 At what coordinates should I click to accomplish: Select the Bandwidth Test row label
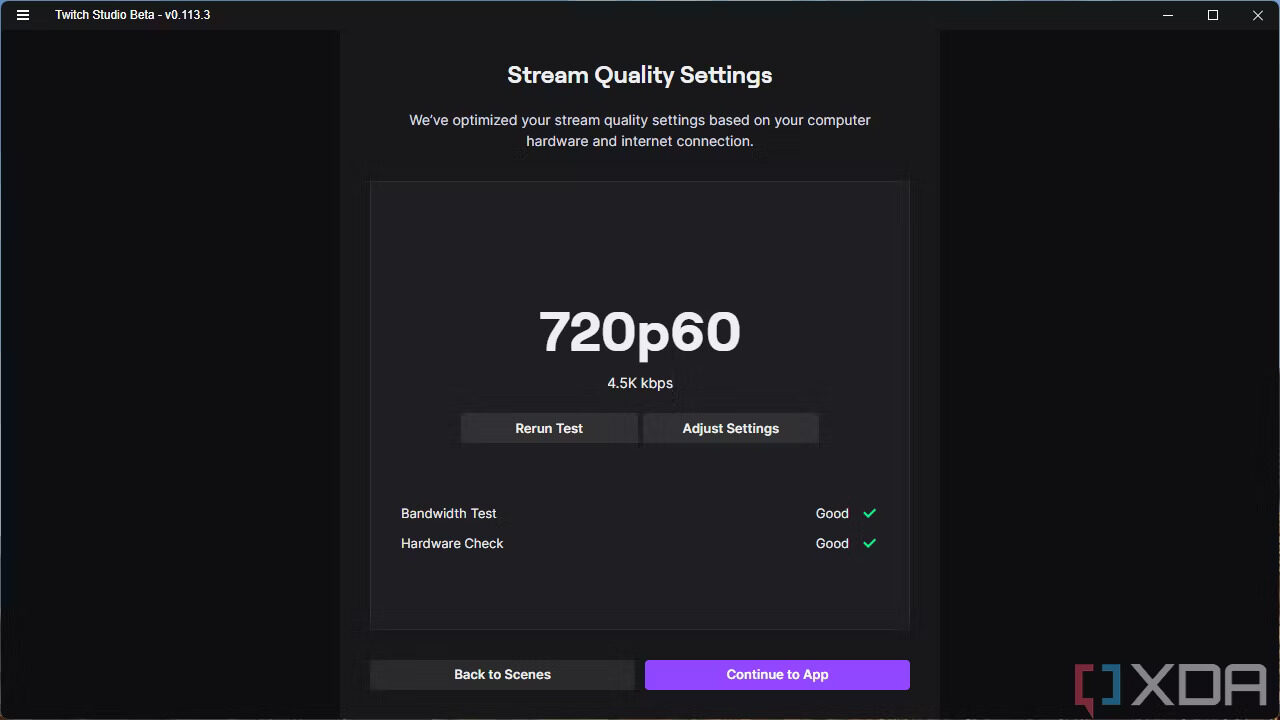[449, 513]
